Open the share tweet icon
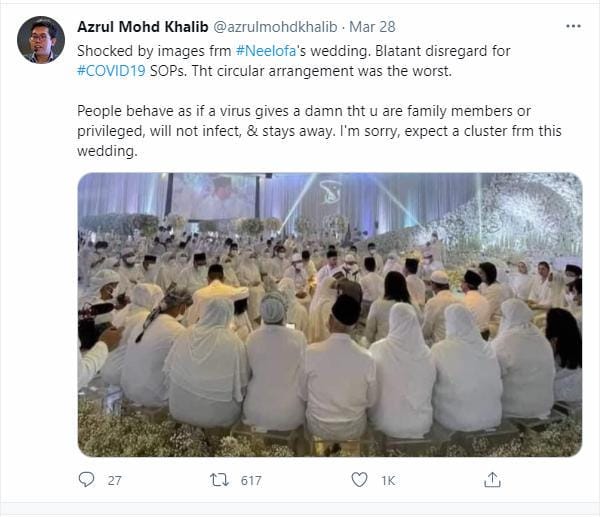The width and height of the screenshot is (605, 517). 492,480
